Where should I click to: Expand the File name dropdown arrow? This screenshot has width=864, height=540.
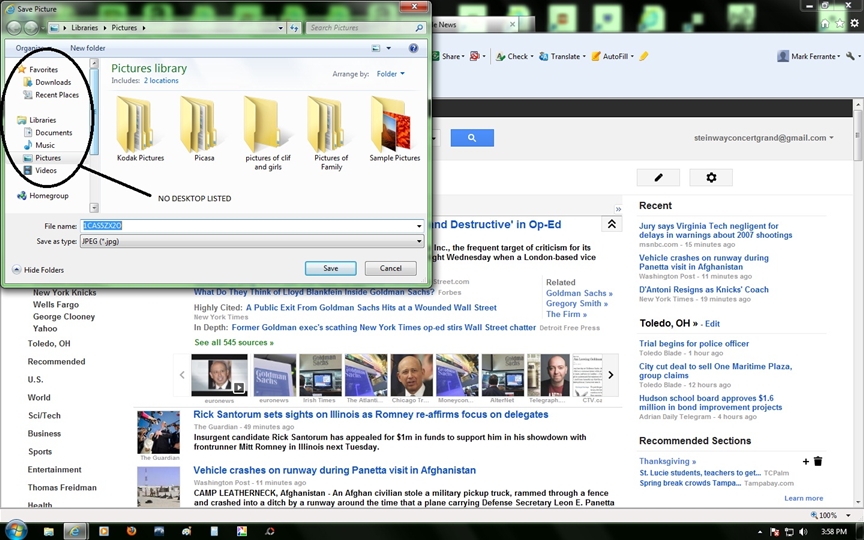419,226
